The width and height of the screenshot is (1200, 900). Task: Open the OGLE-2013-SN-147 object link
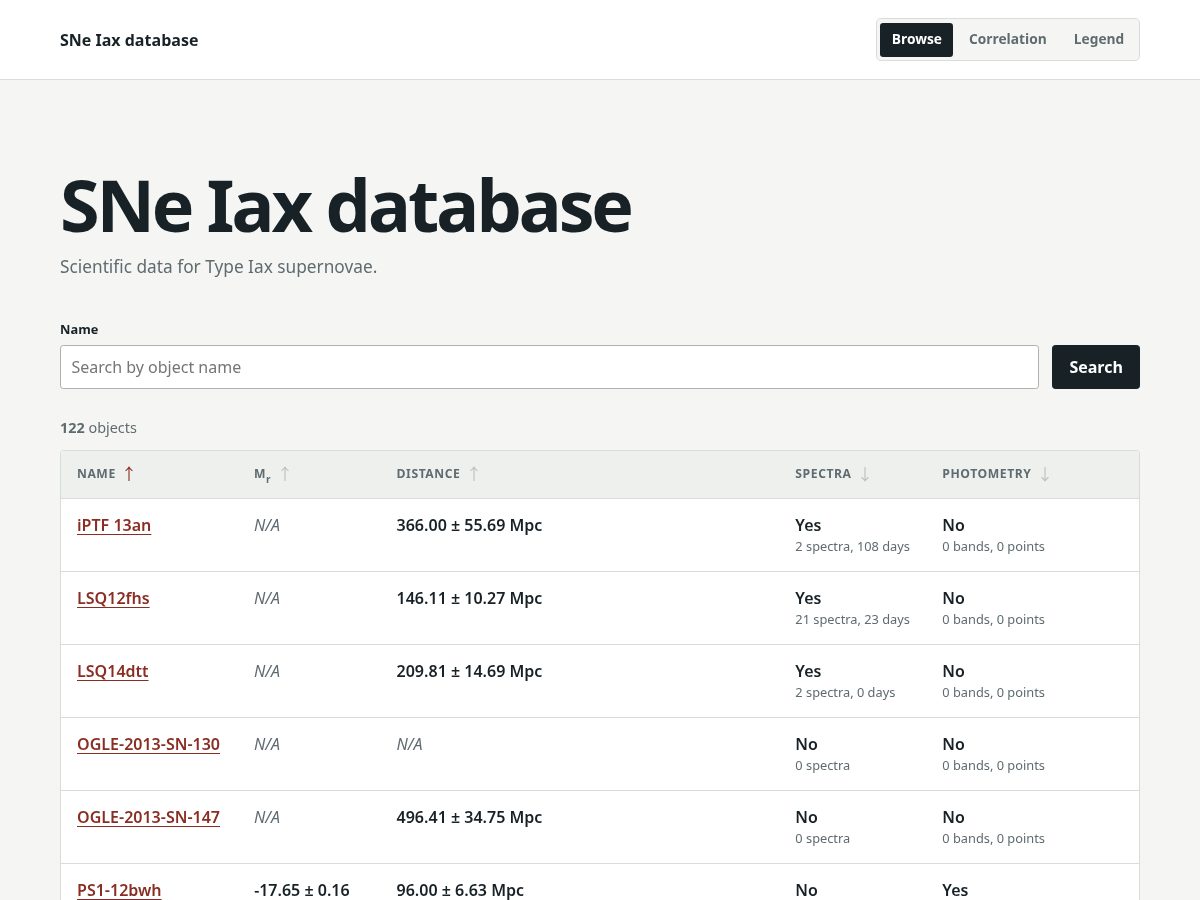pos(148,818)
